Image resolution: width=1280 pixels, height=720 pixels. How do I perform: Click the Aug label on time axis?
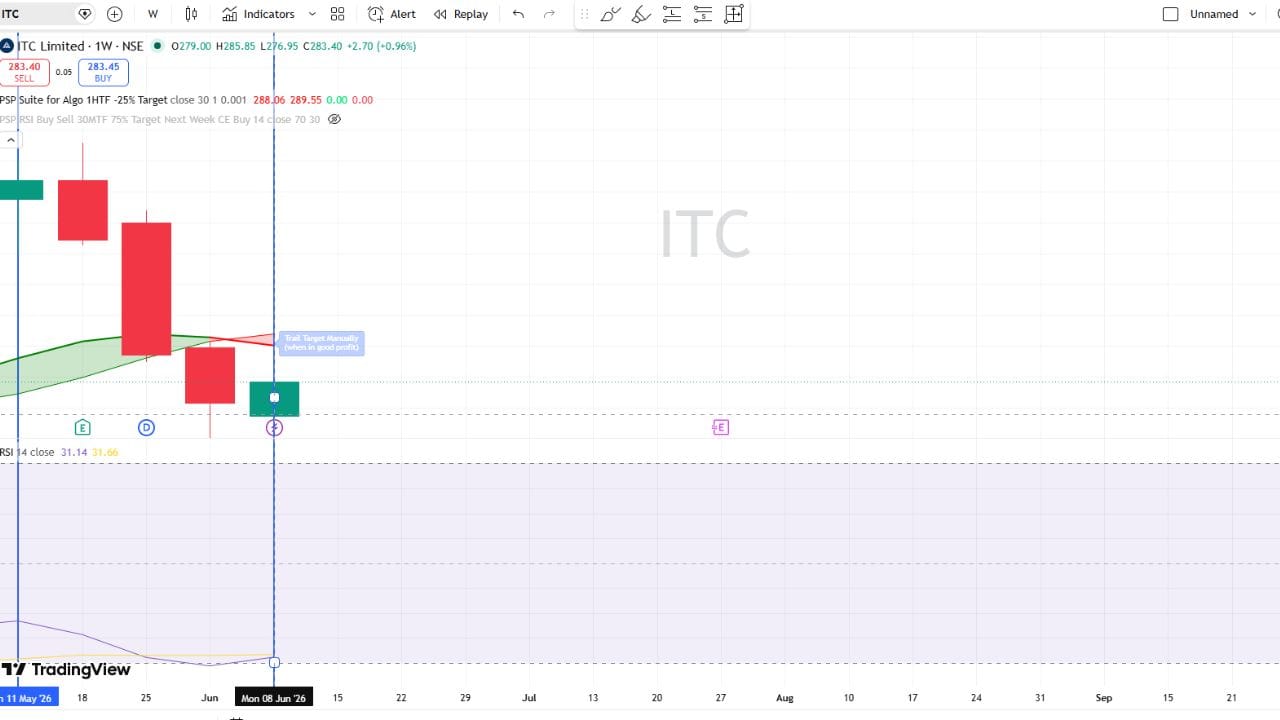785,698
